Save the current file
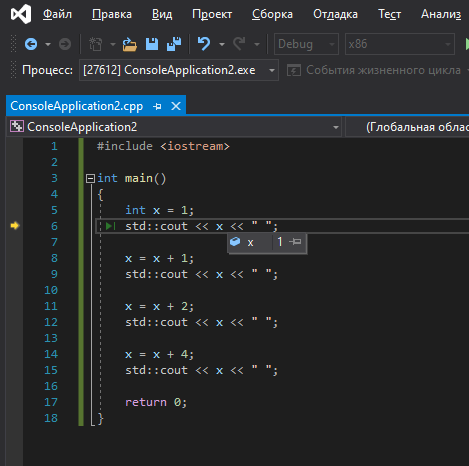The width and height of the screenshot is (469, 466). (152, 44)
